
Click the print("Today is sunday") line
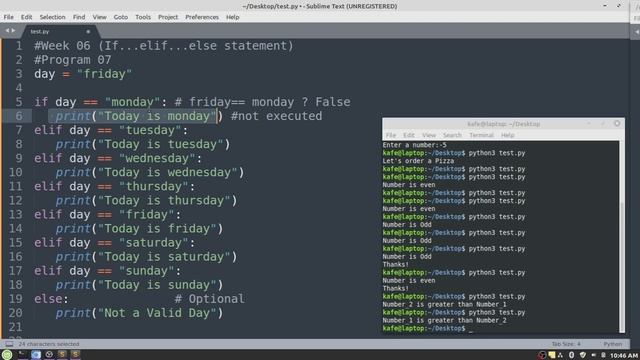(139, 285)
